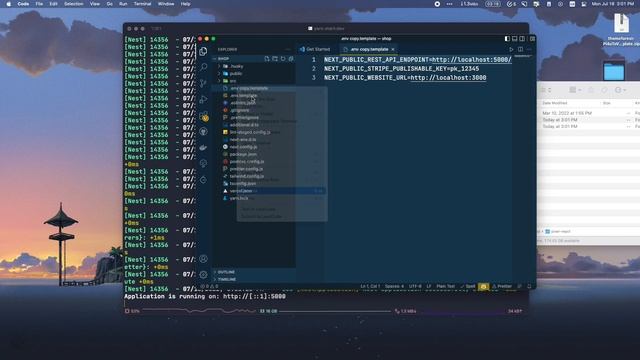Expand the .husky folder

pos(254,66)
